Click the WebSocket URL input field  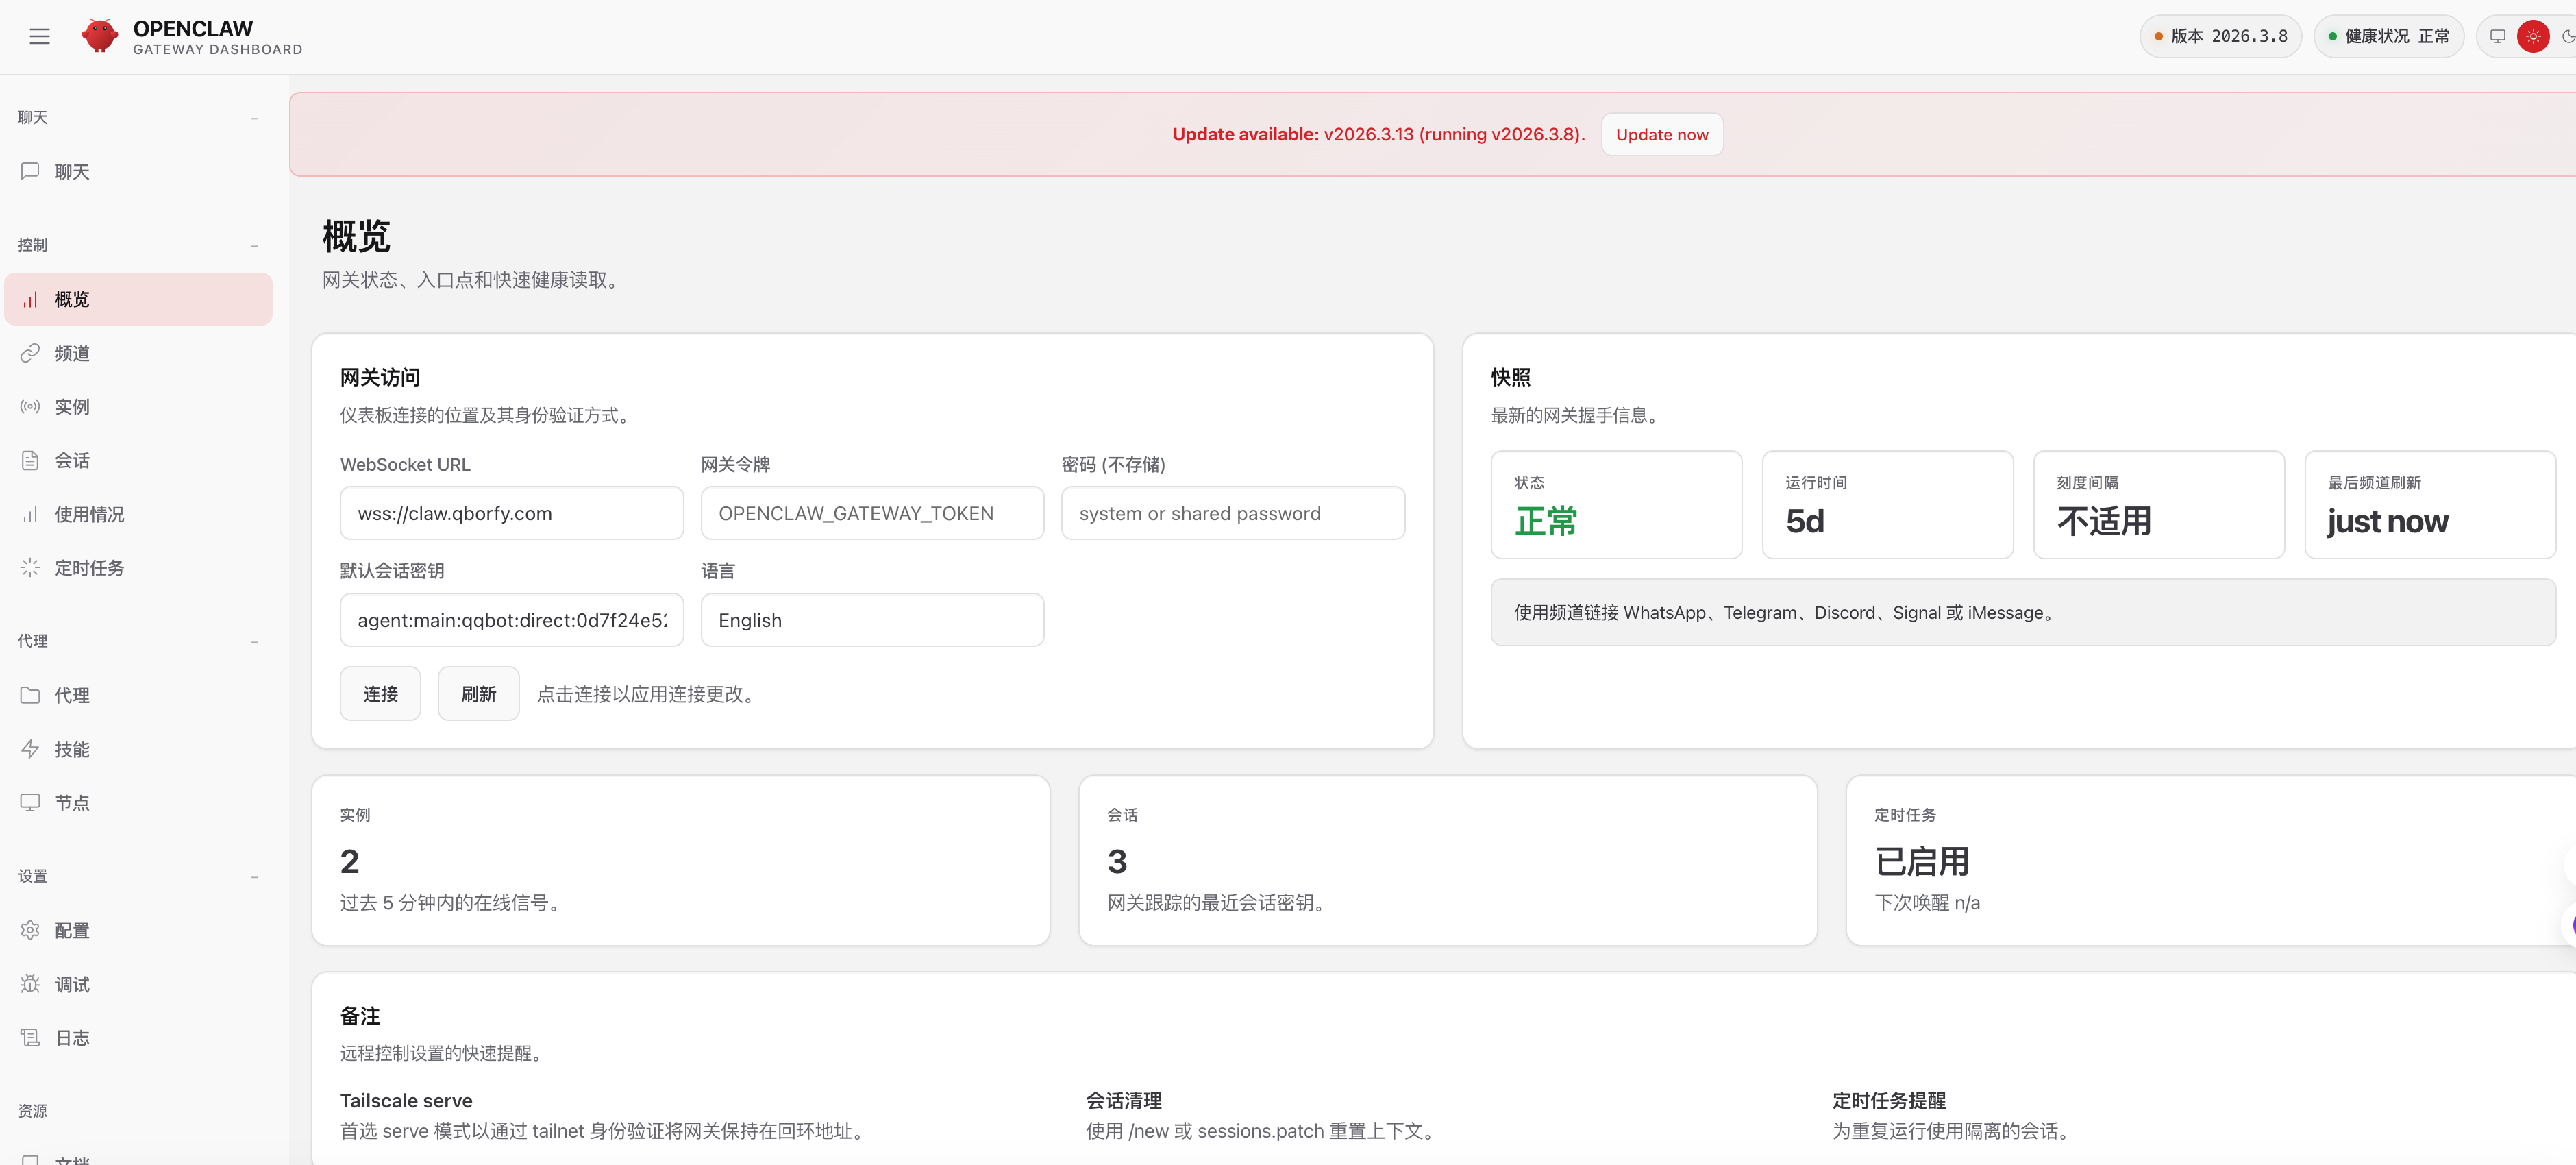(x=511, y=513)
